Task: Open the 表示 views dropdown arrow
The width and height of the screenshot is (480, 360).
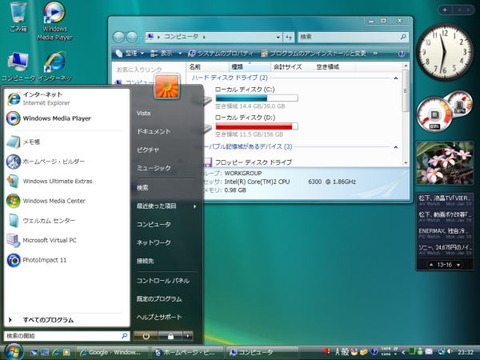Action: click(180, 53)
